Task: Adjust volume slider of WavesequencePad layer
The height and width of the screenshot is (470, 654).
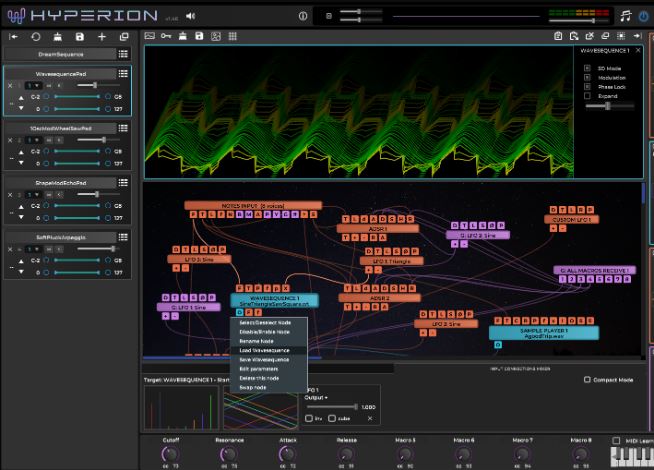Action: click(x=98, y=85)
